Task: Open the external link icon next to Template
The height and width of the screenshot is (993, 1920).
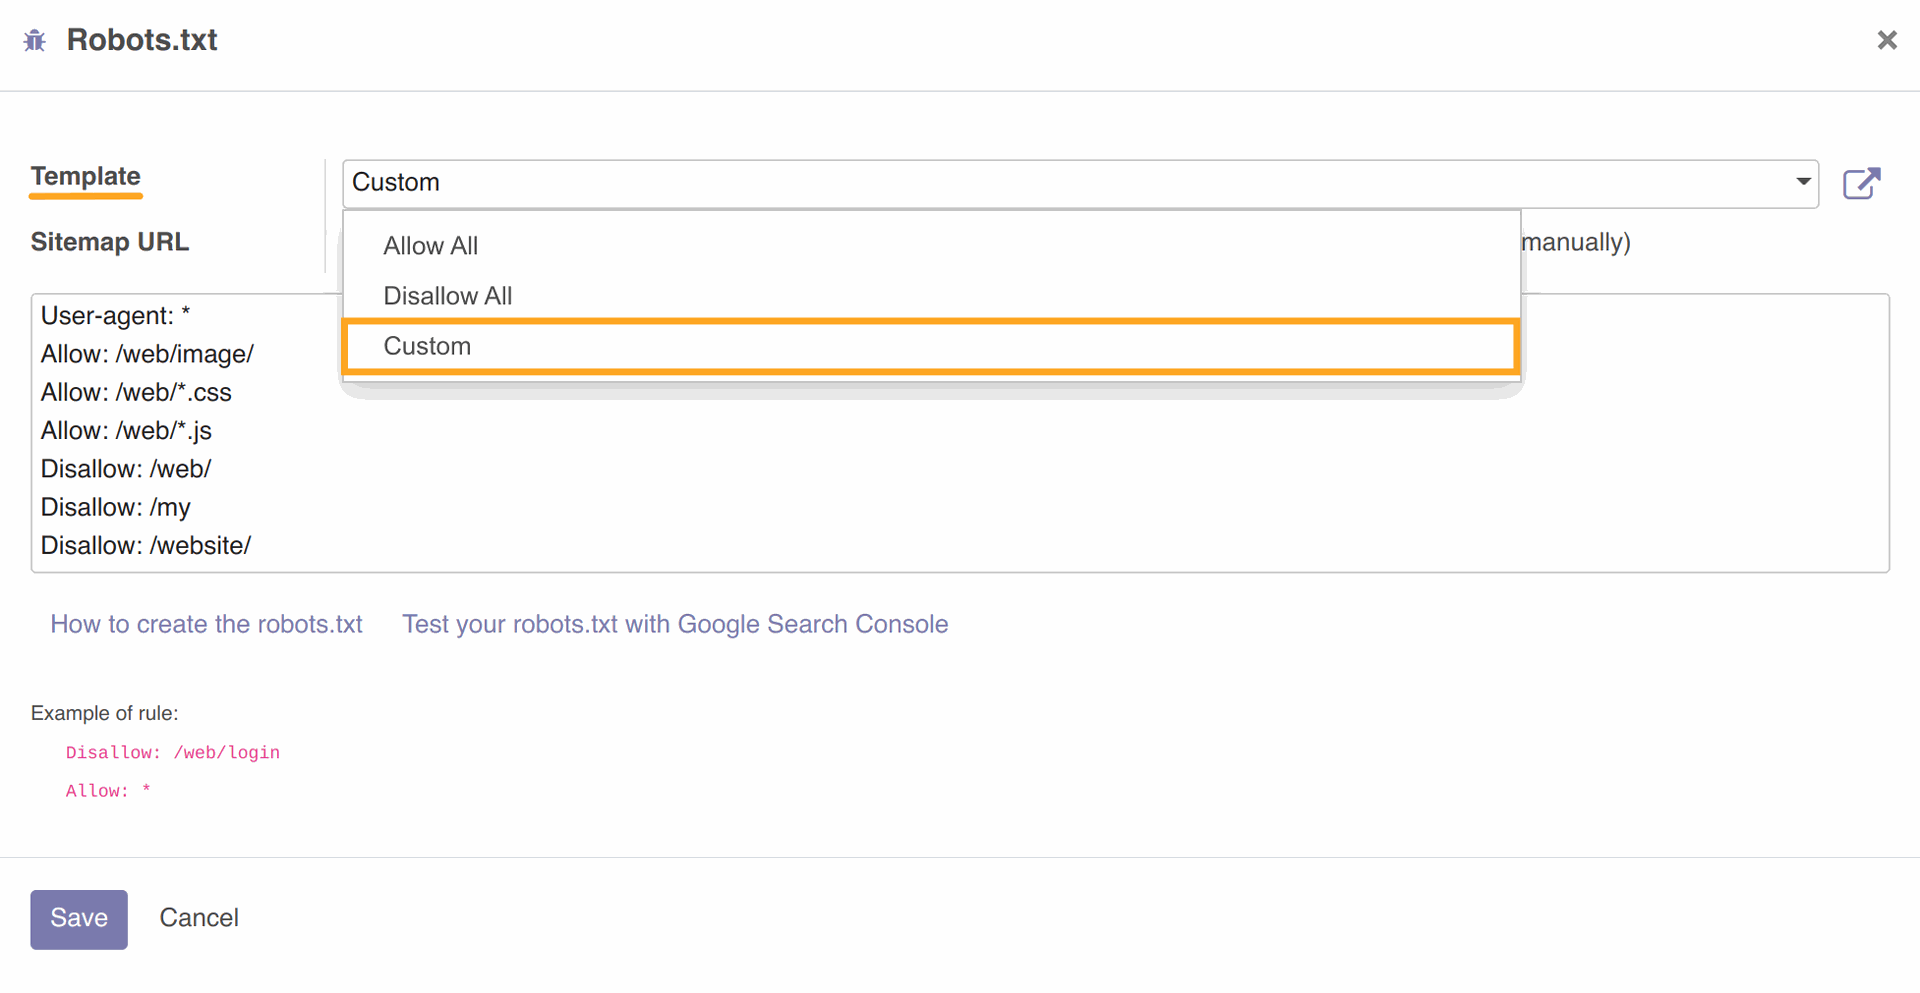Action: [1861, 183]
